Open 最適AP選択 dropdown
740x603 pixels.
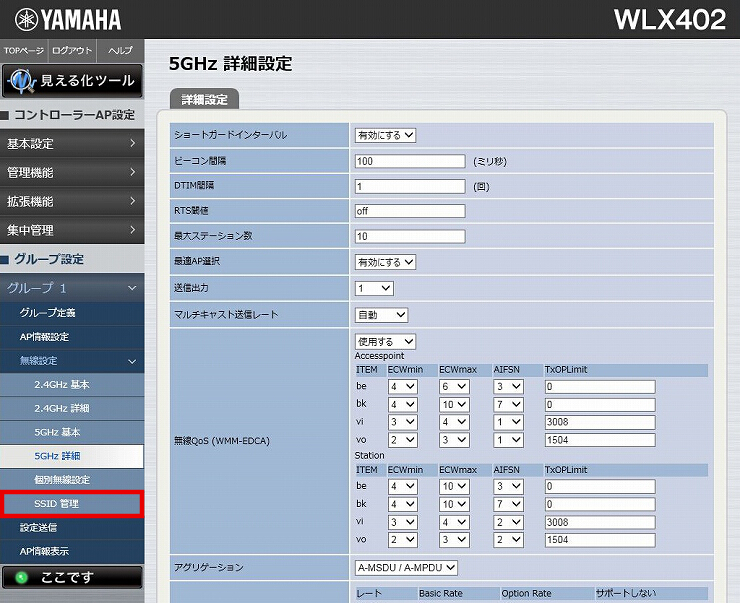coord(385,262)
